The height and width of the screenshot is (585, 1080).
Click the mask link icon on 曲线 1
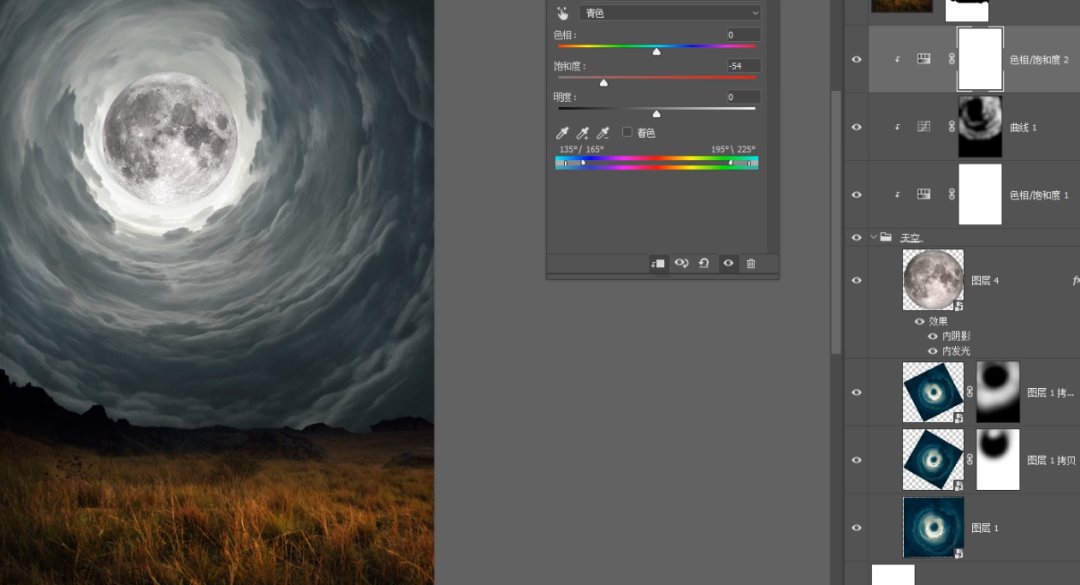pyautogui.click(x=951, y=127)
